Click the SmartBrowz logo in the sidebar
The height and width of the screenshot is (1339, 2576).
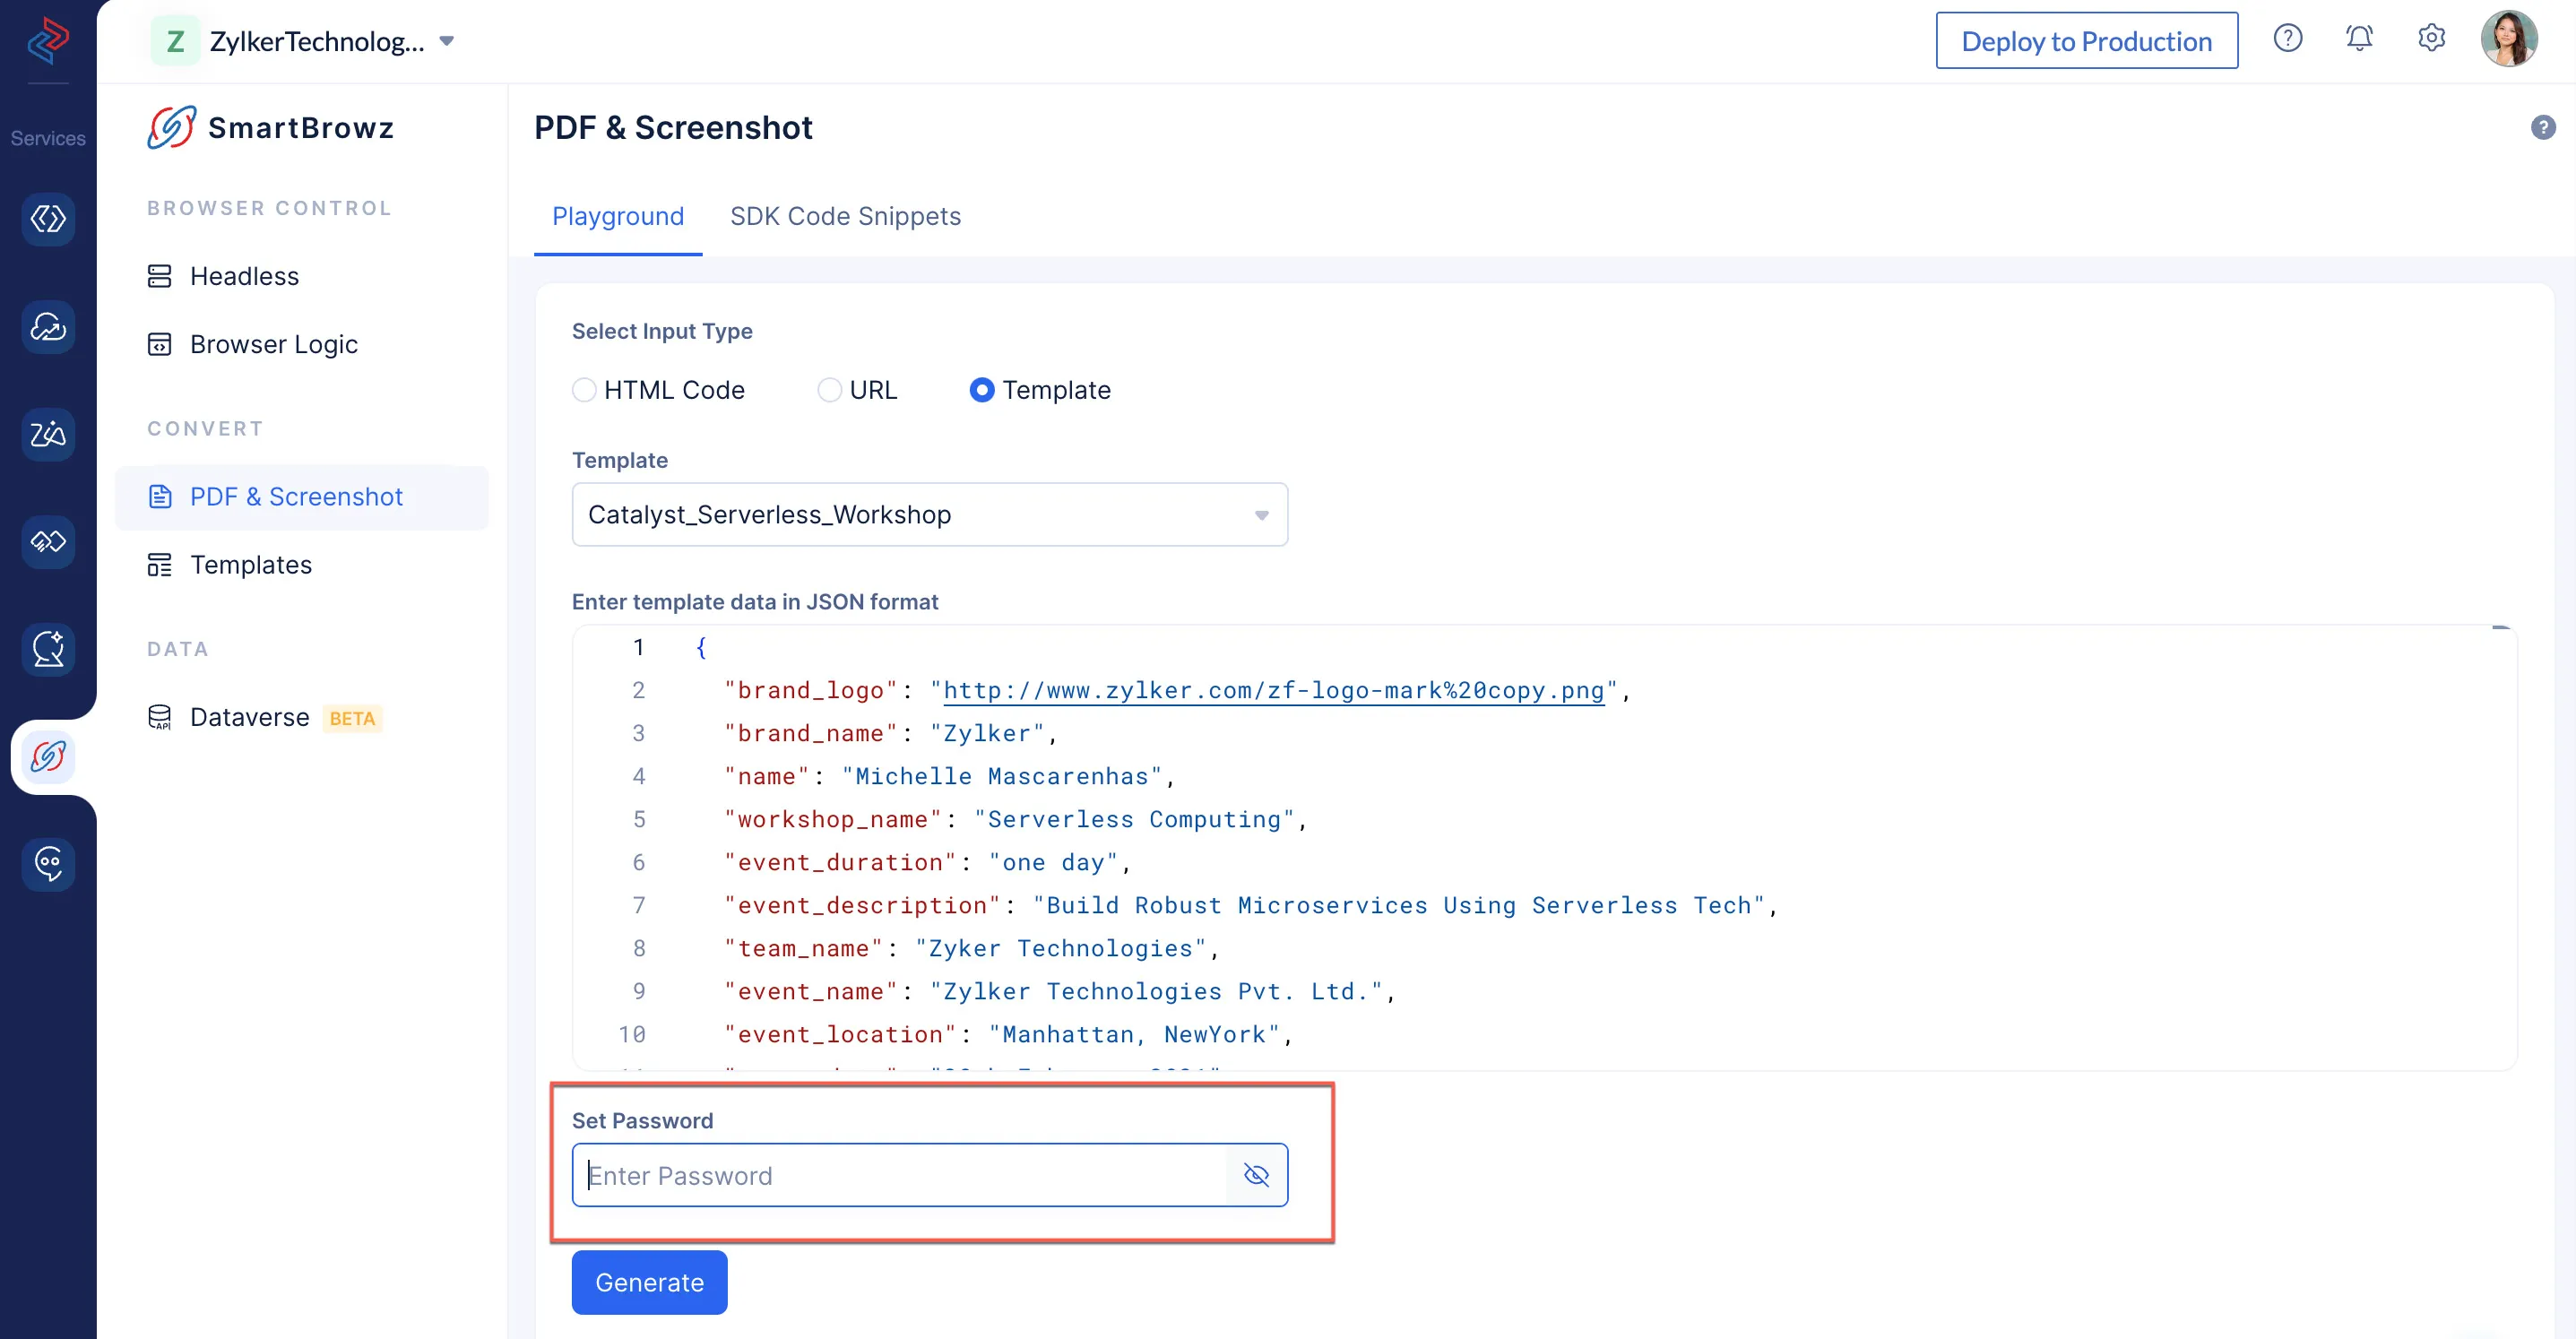172,127
